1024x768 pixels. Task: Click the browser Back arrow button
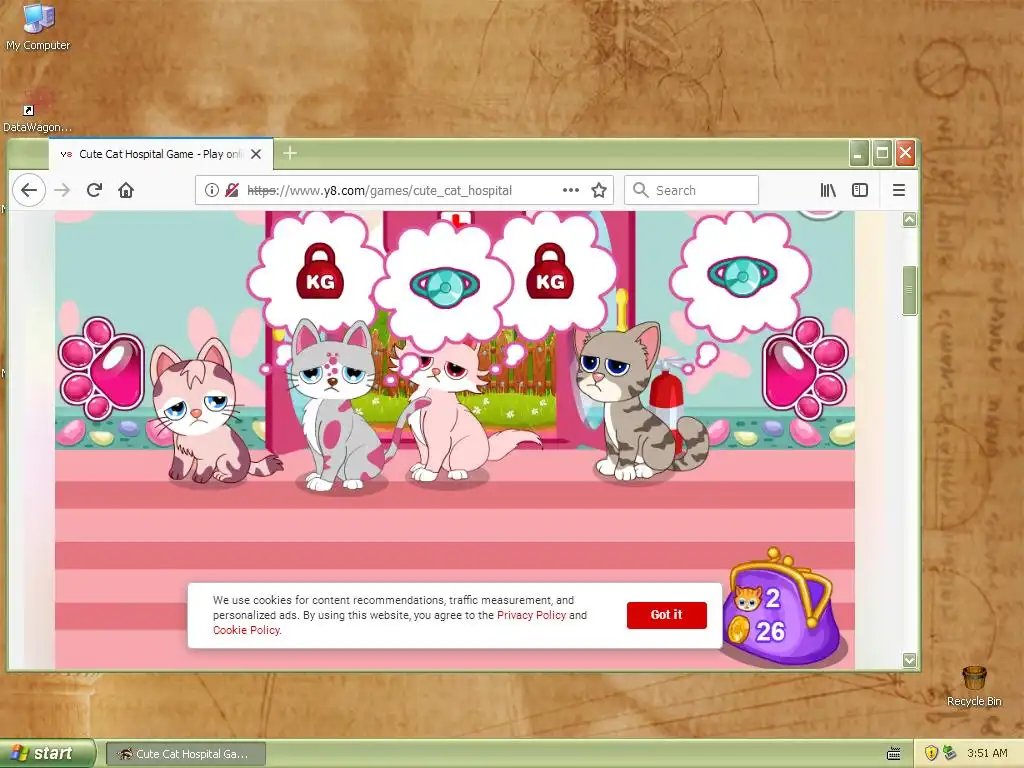(29, 190)
